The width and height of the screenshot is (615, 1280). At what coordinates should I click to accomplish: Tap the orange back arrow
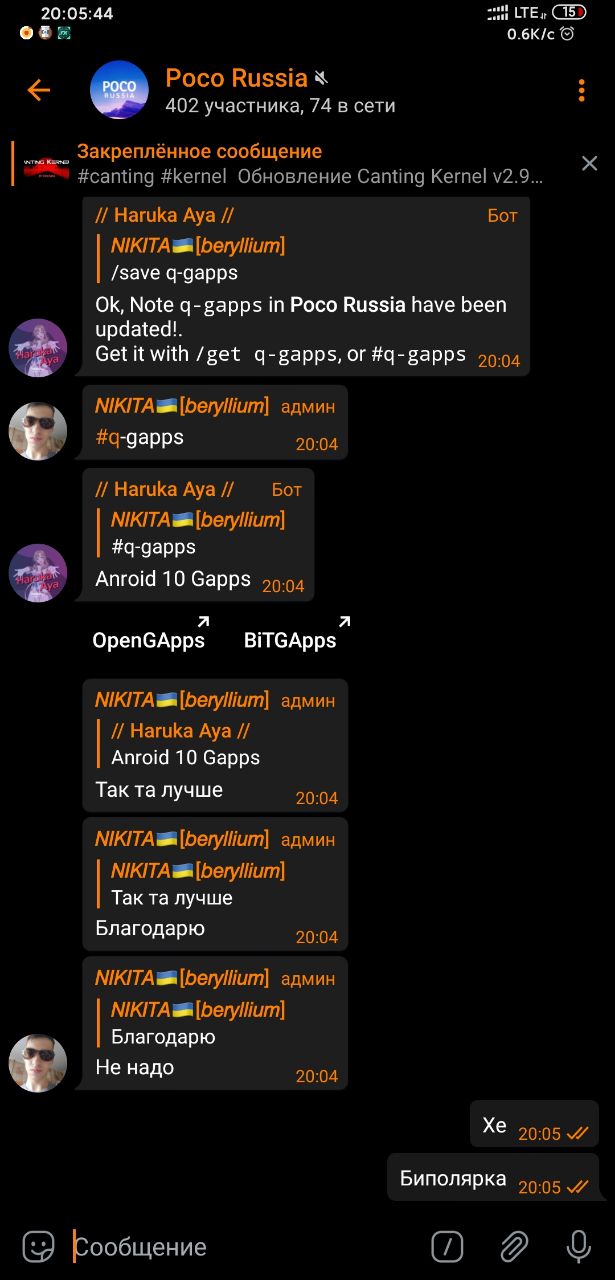(38, 91)
